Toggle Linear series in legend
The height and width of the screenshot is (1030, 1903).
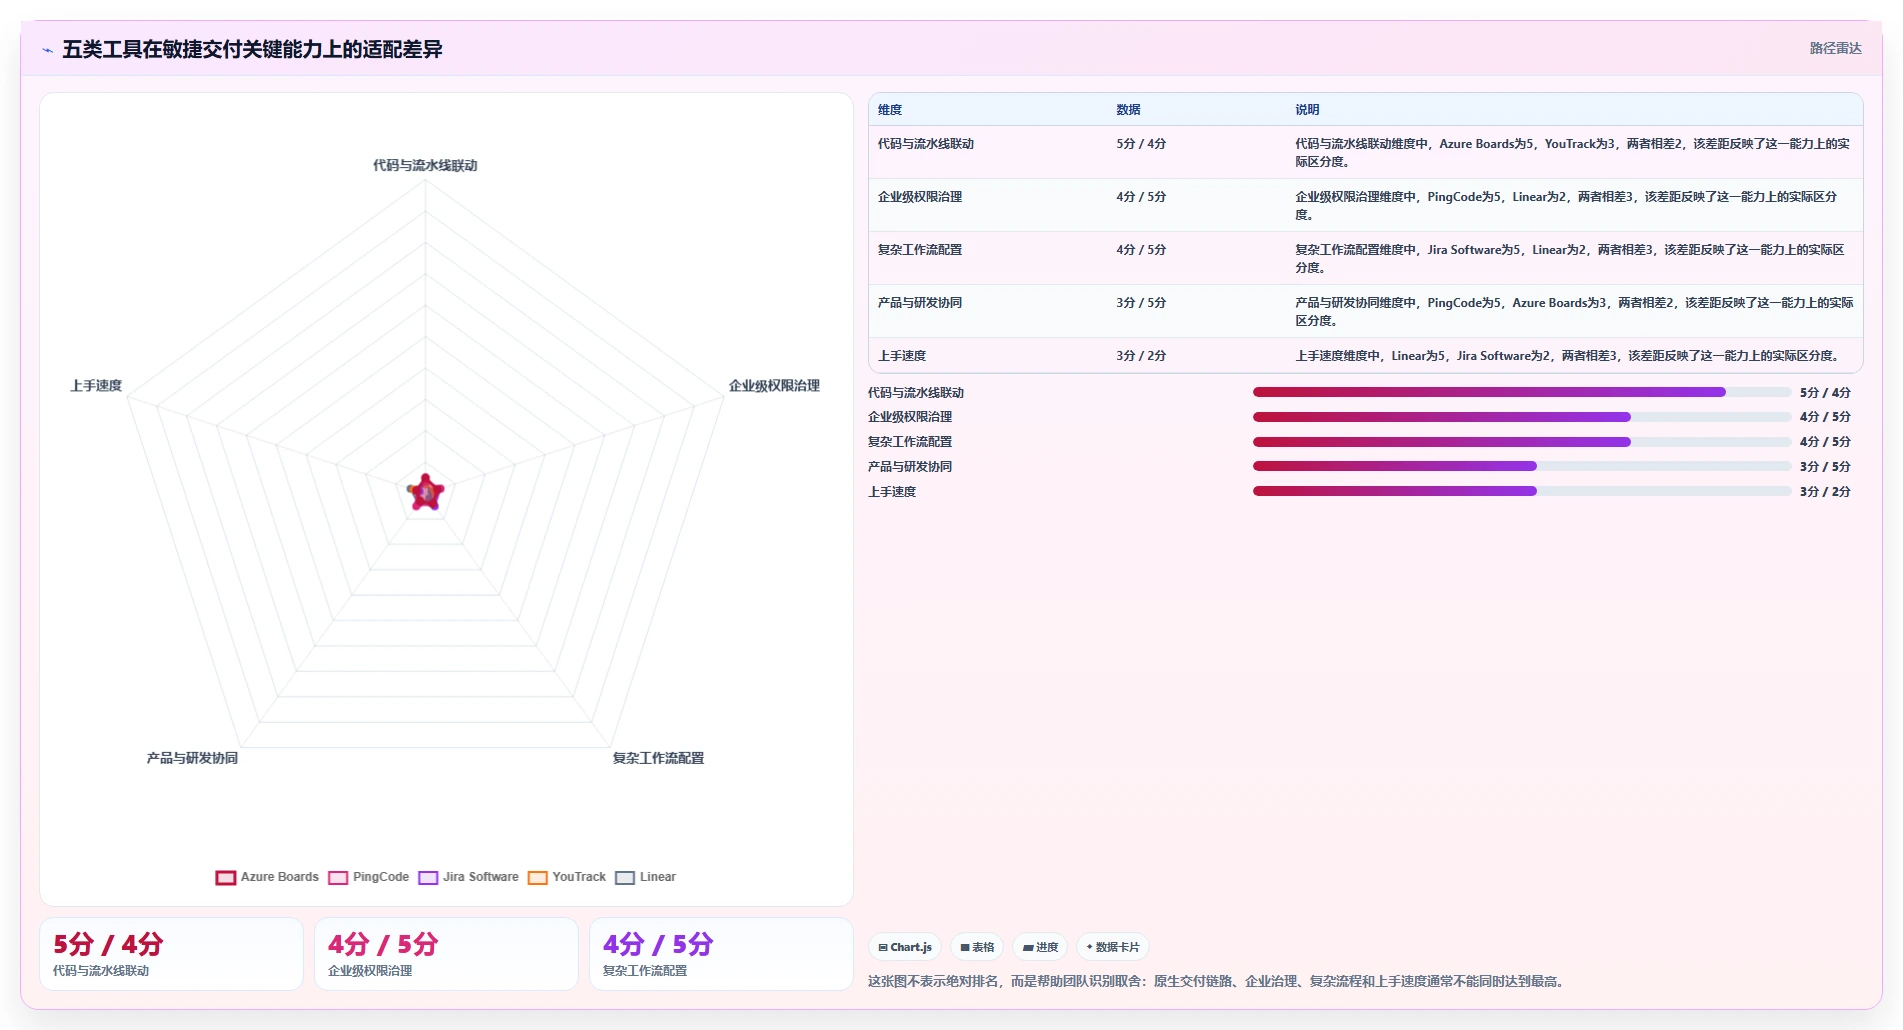646,877
